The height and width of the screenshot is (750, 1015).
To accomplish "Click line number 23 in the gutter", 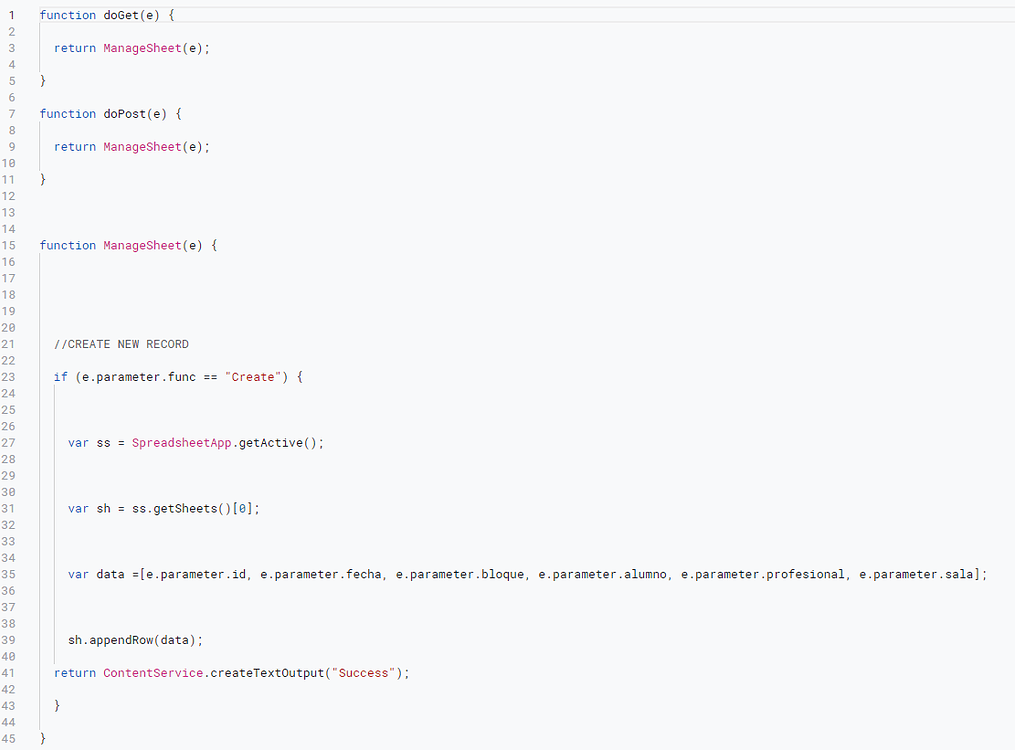I will pyautogui.click(x=10, y=377).
